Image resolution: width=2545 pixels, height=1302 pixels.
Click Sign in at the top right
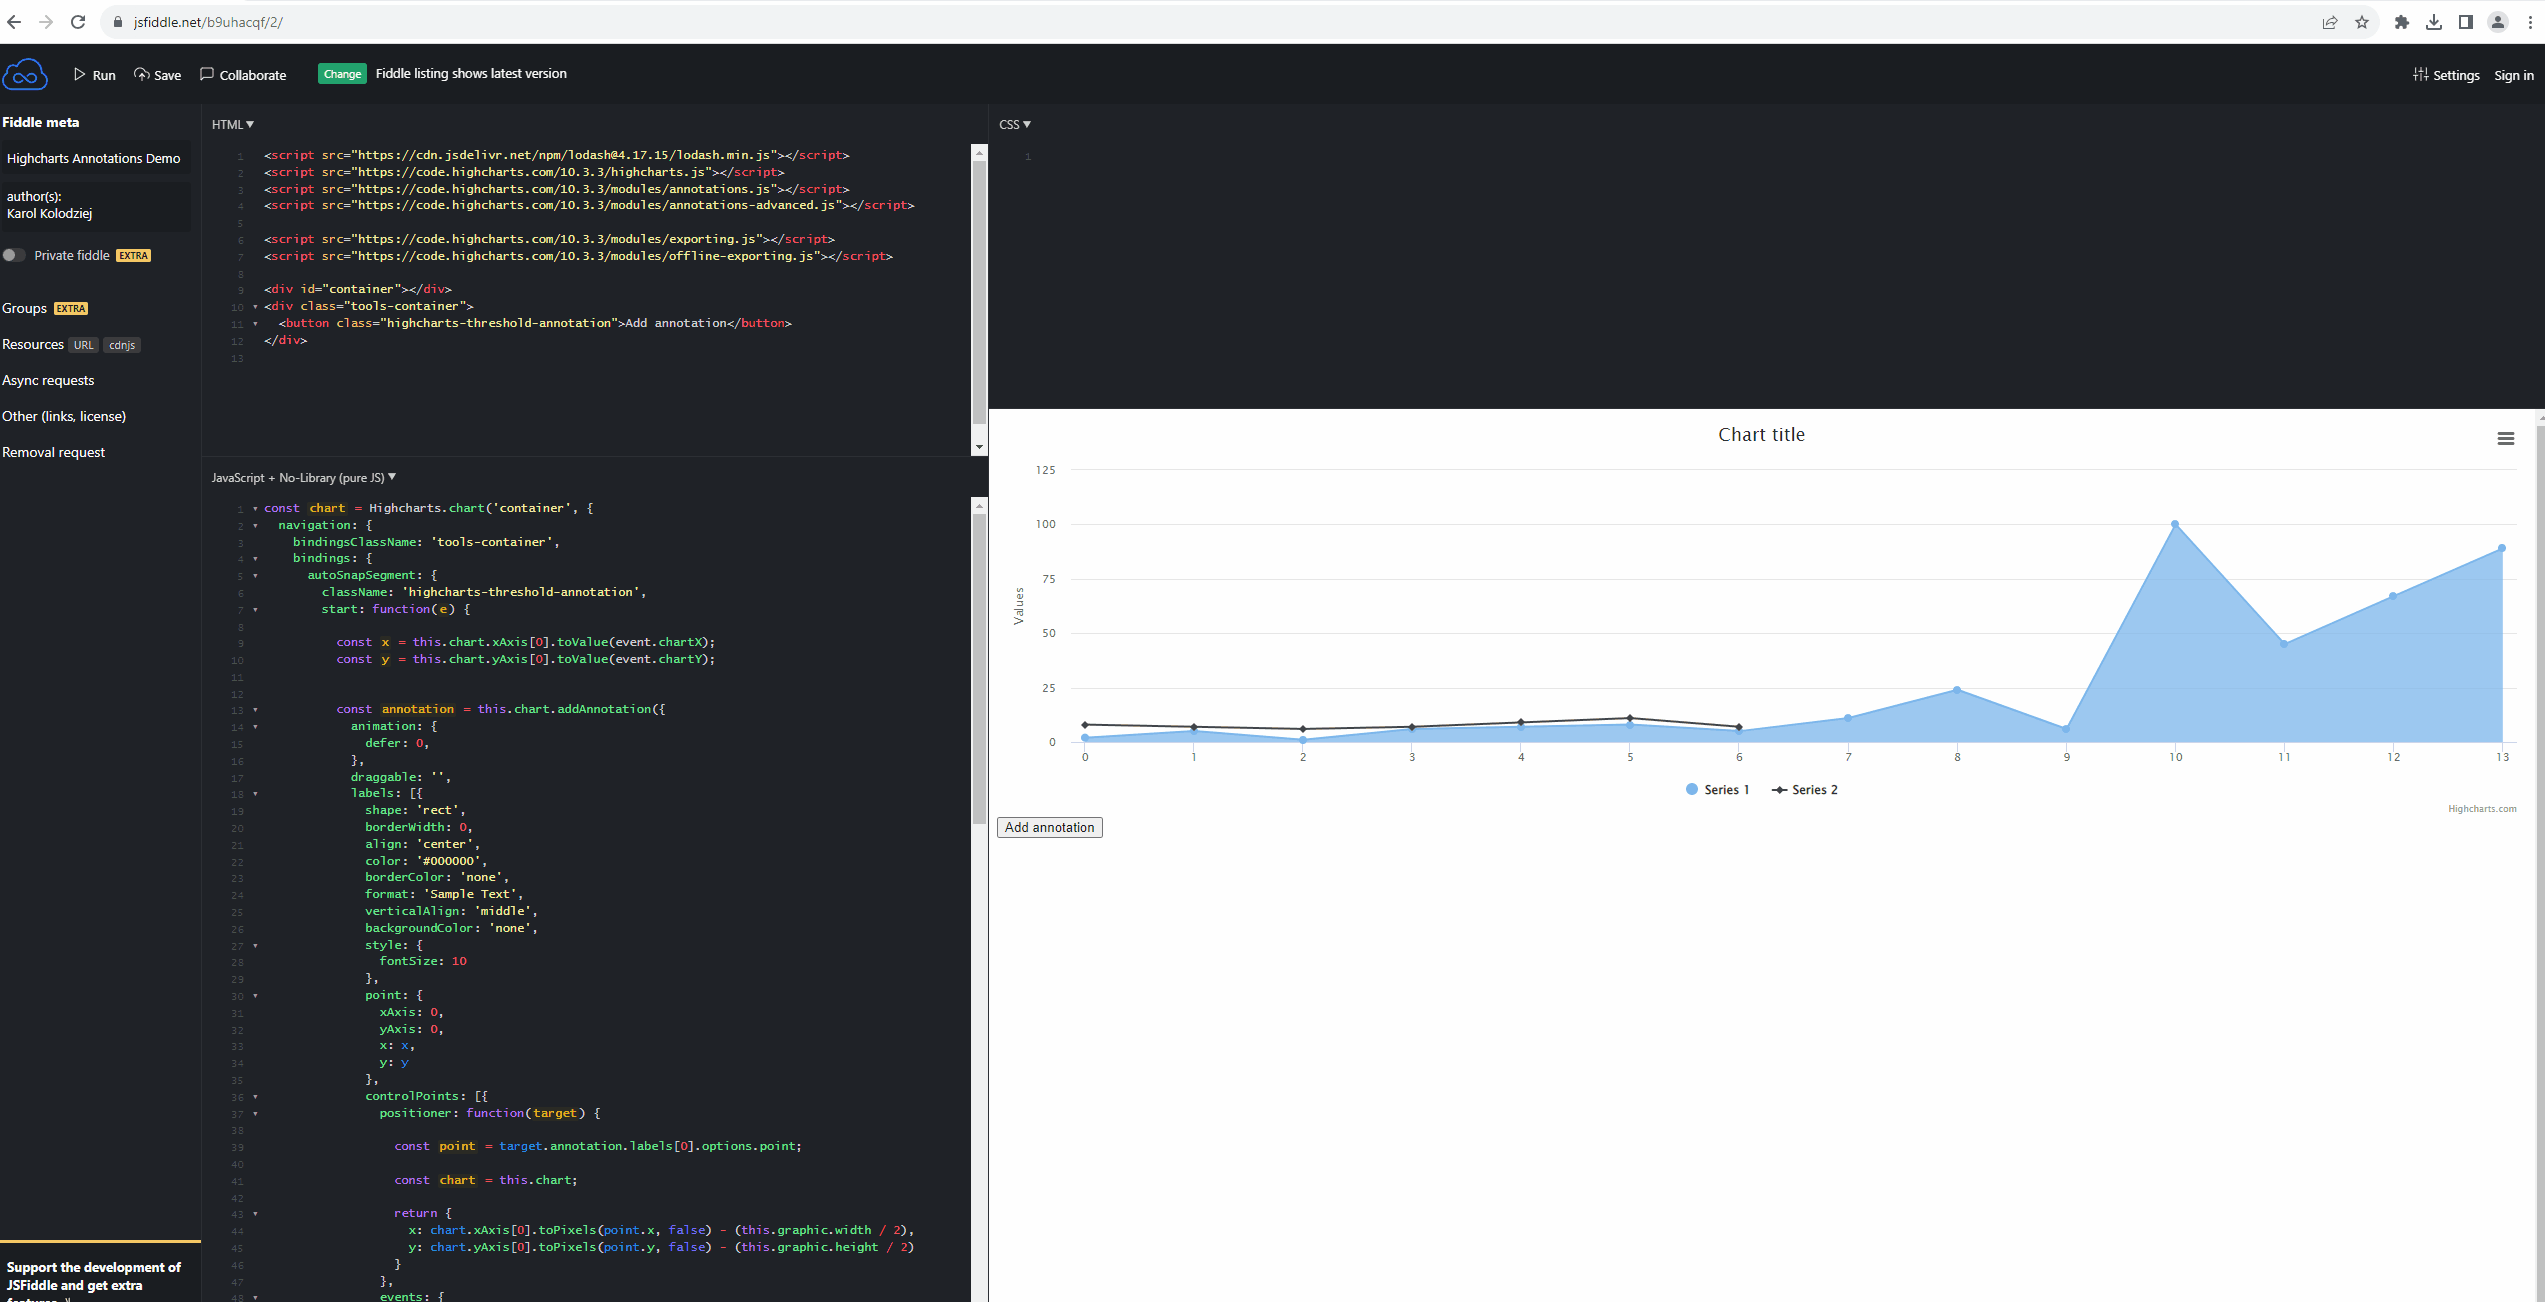[2514, 74]
